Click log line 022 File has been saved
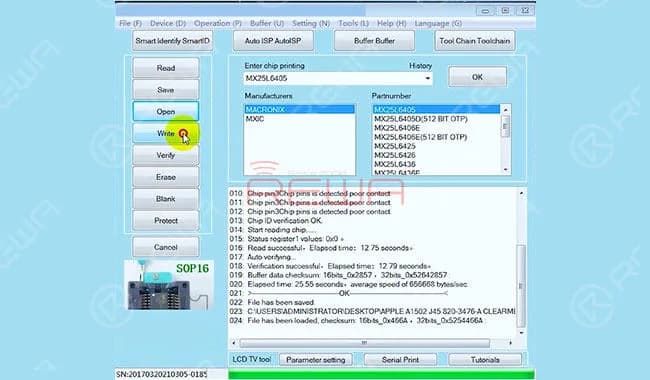650x380 pixels. [x=272, y=303]
